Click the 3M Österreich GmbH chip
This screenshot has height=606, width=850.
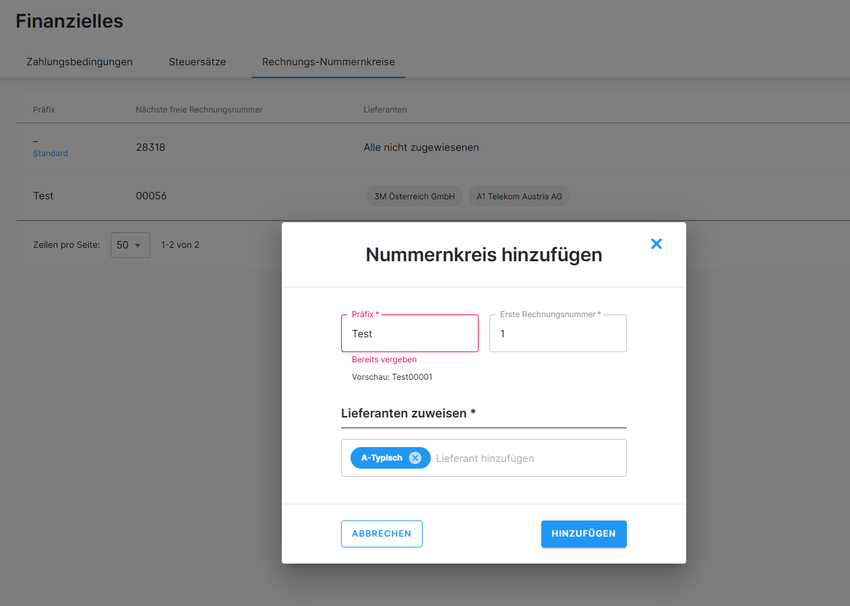(x=414, y=197)
